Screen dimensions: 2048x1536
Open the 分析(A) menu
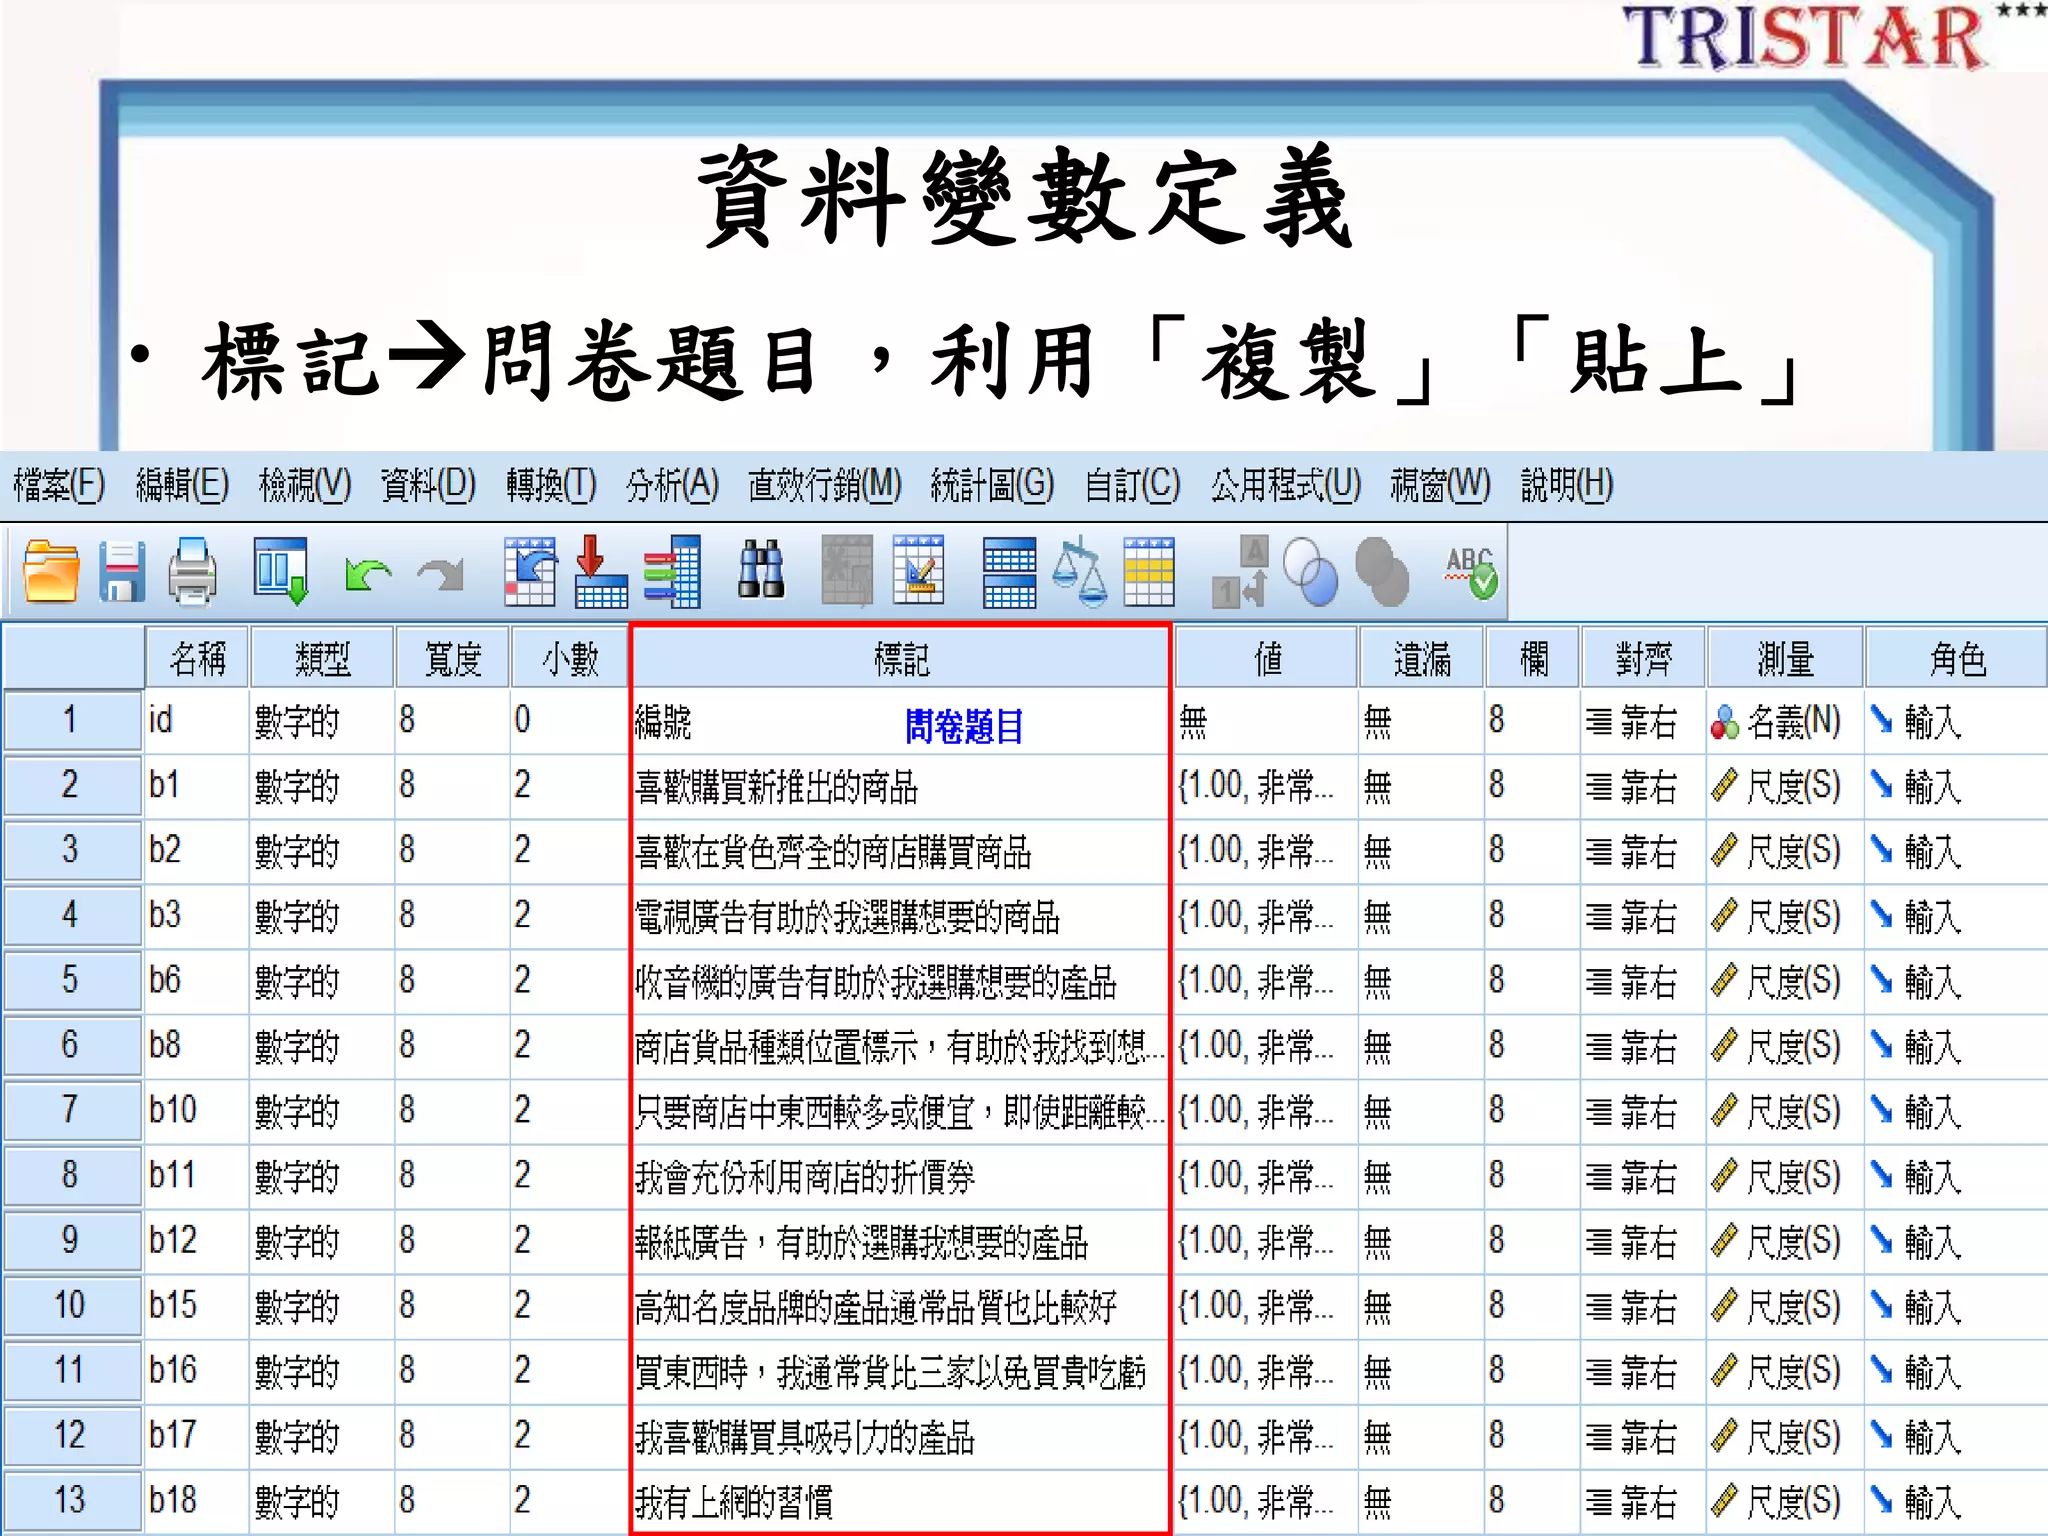672,486
